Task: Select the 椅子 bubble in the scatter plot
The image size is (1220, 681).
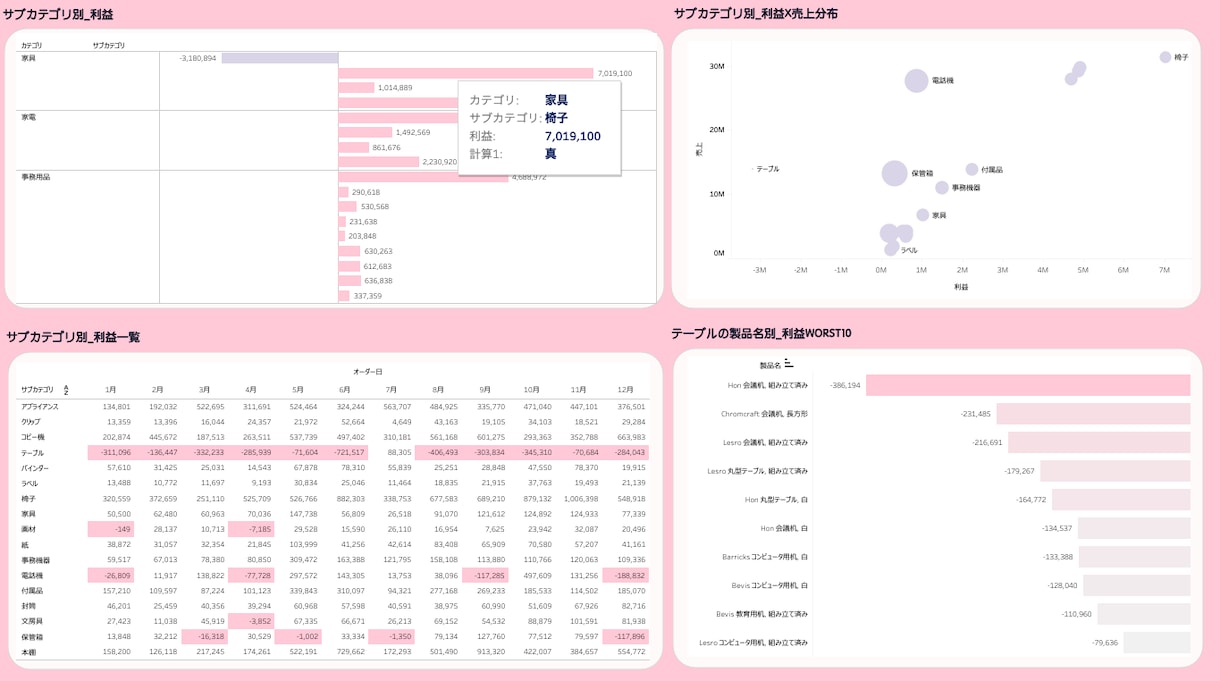Action: 1165,57
